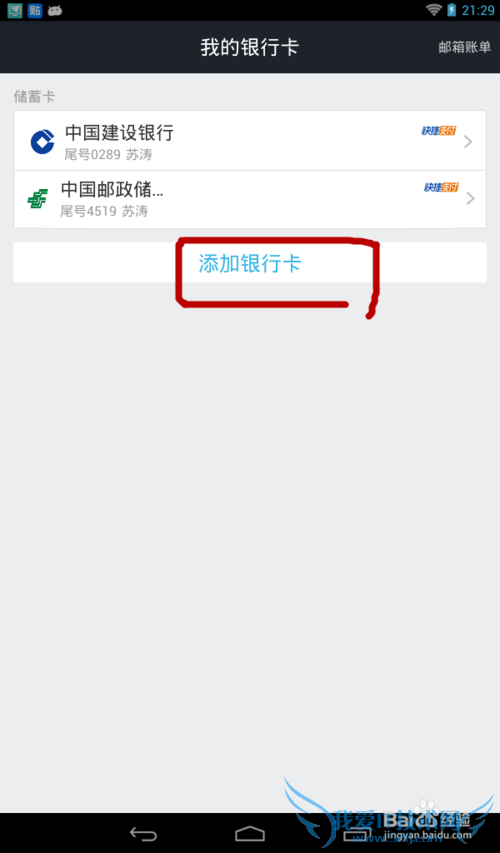
Task: Tap the China Construction Bank logo icon
Action: [x=42, y=142]
